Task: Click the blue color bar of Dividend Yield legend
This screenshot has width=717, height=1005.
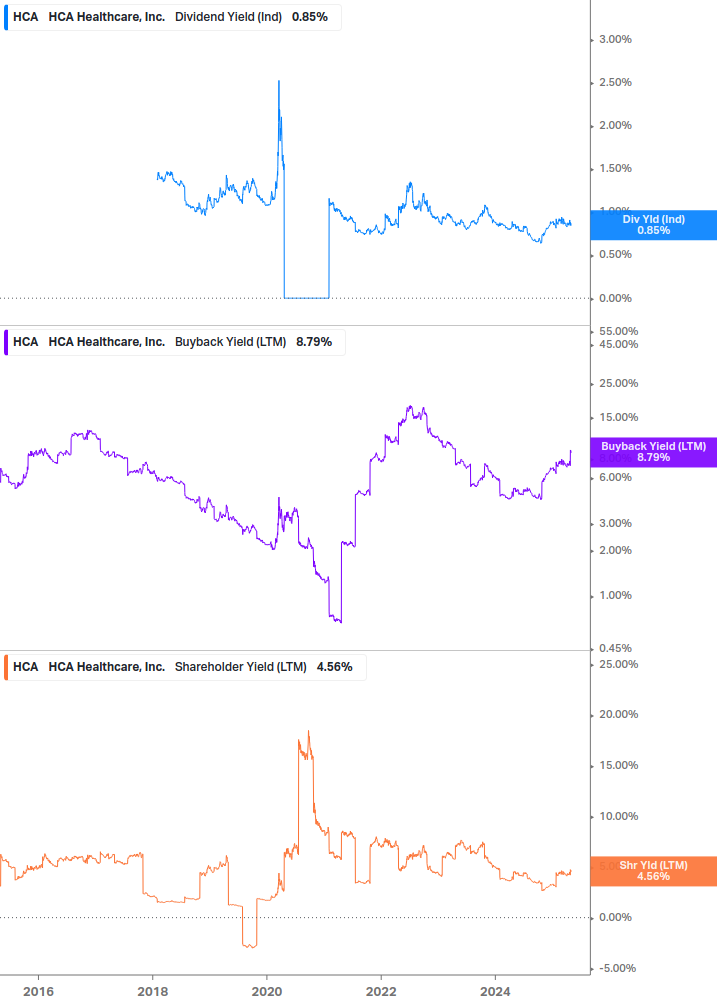Action: [6, 17]
